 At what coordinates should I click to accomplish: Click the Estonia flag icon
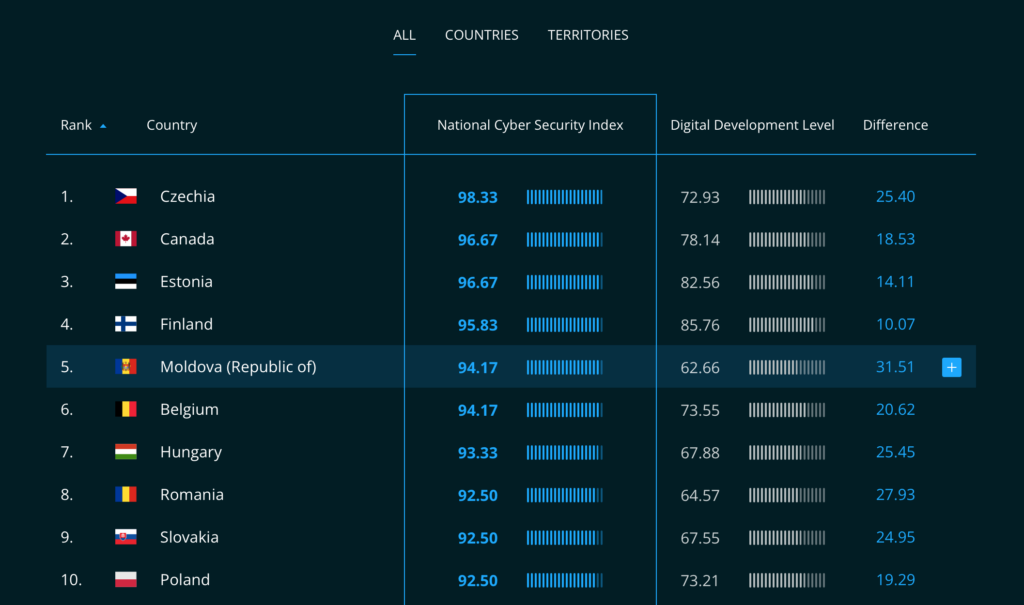click(x=125, y=282)
